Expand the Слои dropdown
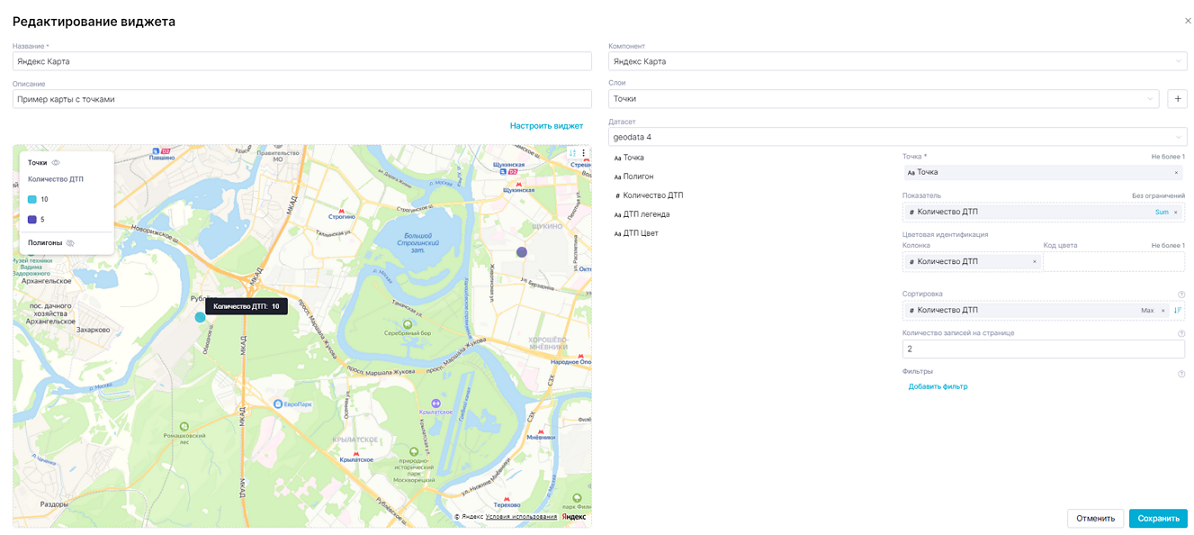The image size is (1194, 535). tap(884, 99)
